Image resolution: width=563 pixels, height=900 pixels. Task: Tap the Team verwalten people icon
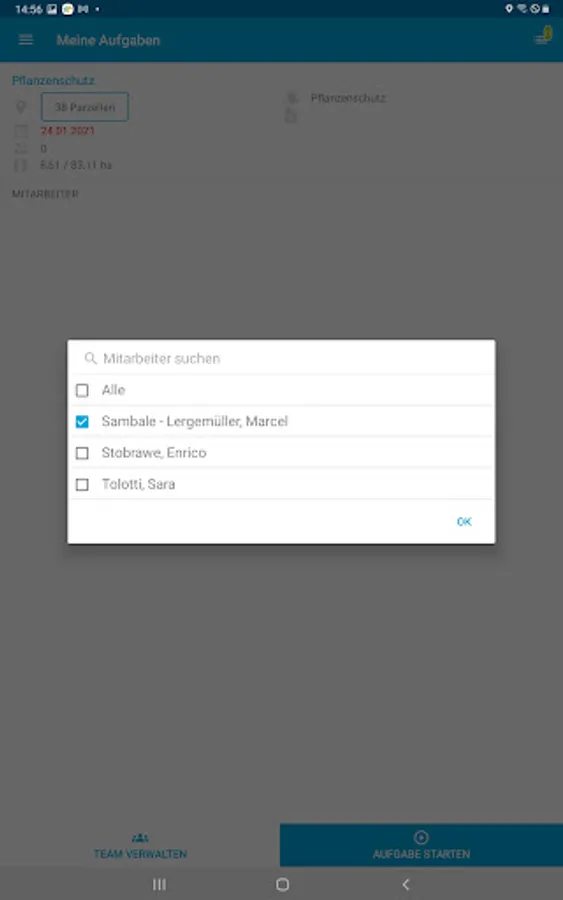coord(140,838)
